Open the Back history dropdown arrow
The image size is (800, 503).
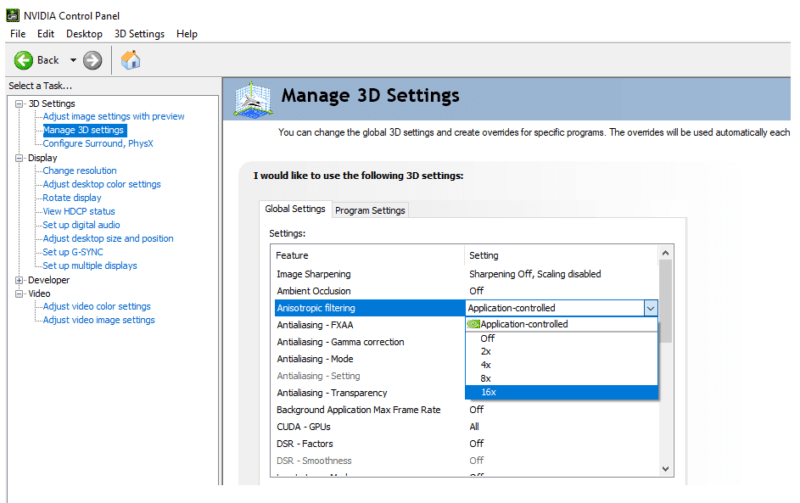pyautogui.click(x=73, y=60)
